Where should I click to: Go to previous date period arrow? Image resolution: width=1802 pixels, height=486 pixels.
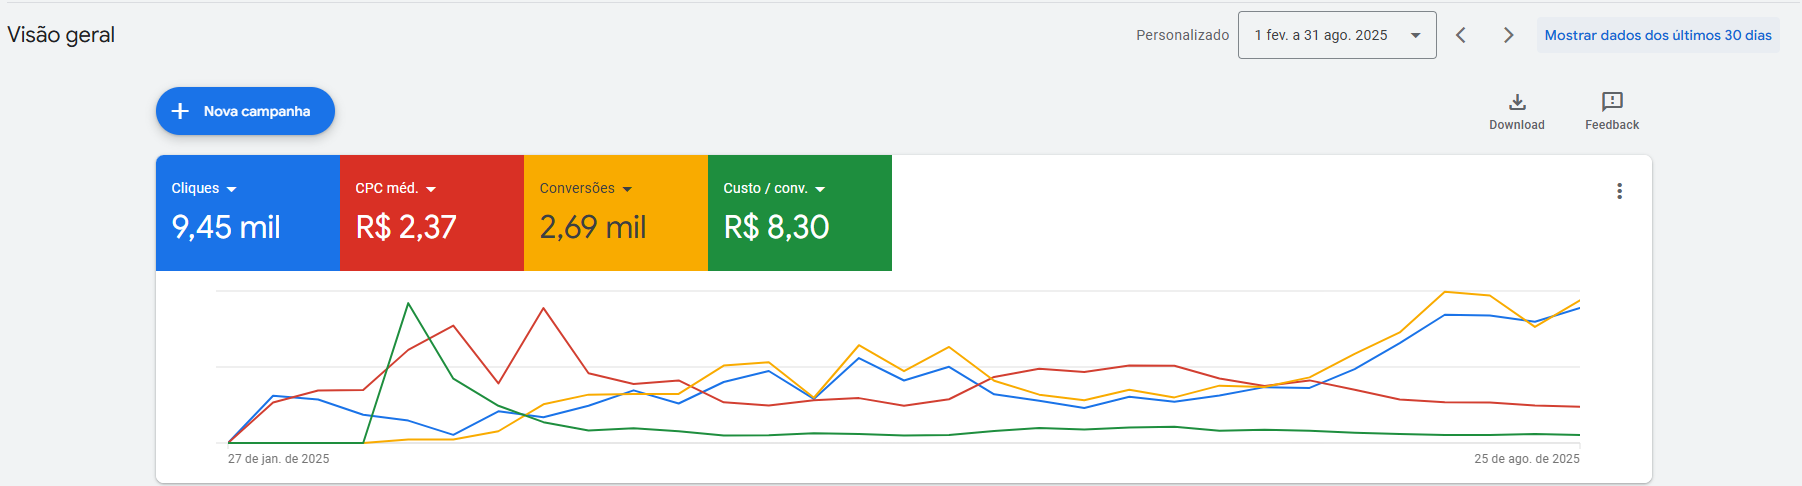point(1461,35)
